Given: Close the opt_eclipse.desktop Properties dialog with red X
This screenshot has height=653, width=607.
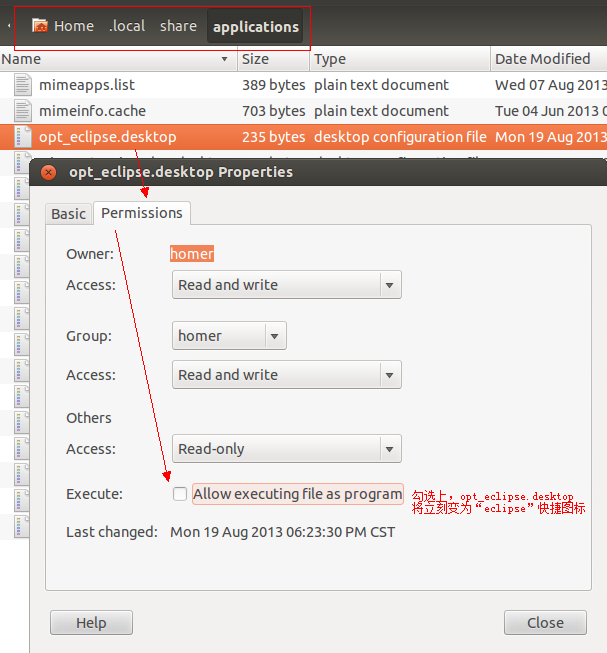Looking at the screenshot, I should click(x=49, y=172).
